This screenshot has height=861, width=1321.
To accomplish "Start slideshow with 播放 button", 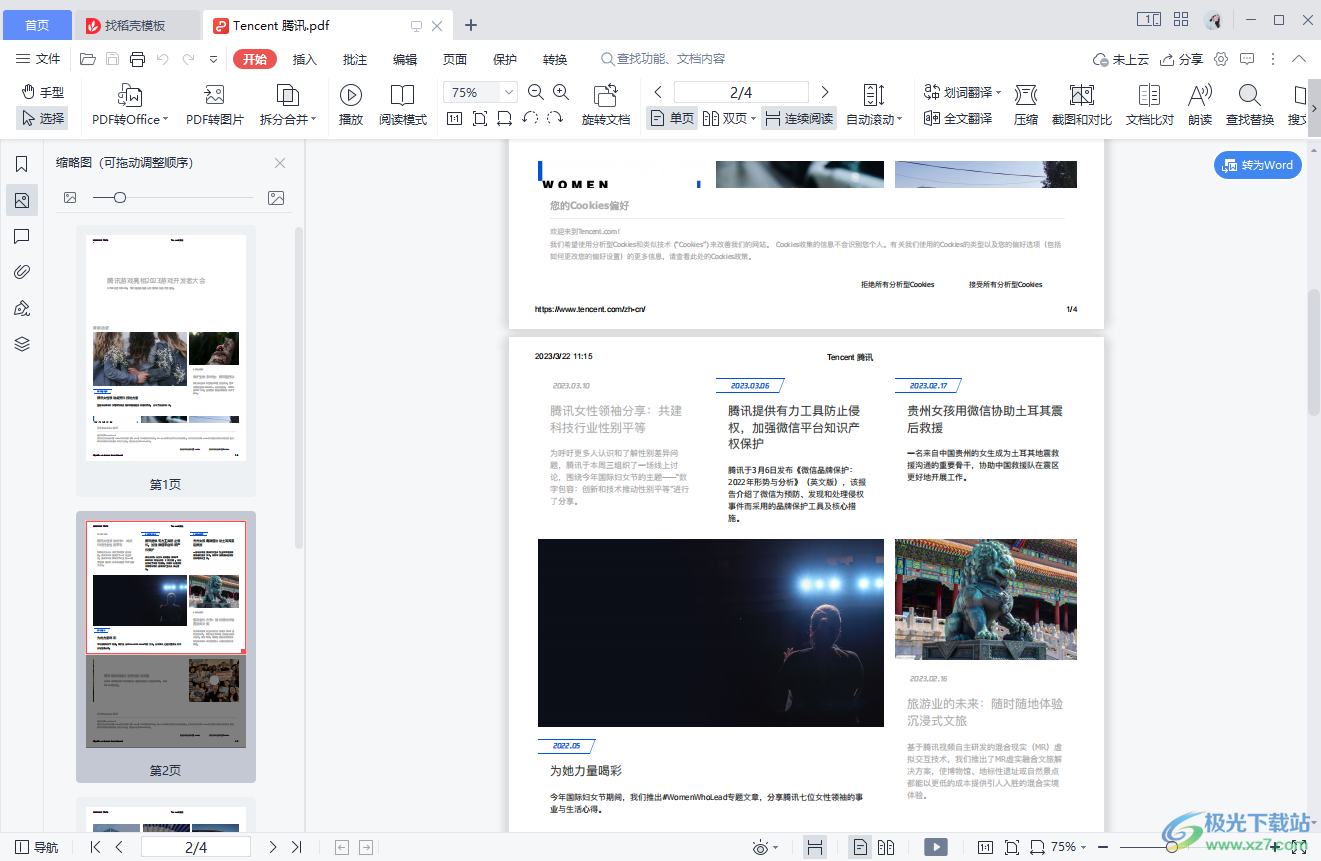I will 350,106.
